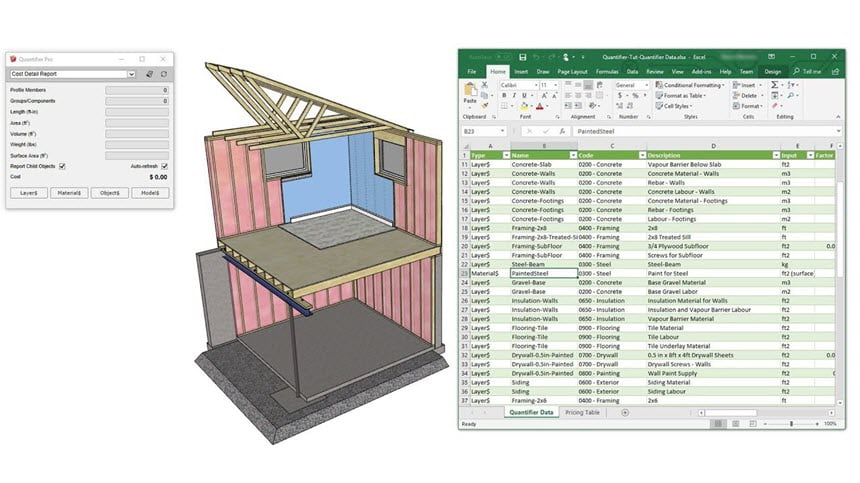Image resolution: width=860 pixels, height=483 pixels.
Task: Open the Pricing Table sheet tab
Action: click(x=582, y=412)
